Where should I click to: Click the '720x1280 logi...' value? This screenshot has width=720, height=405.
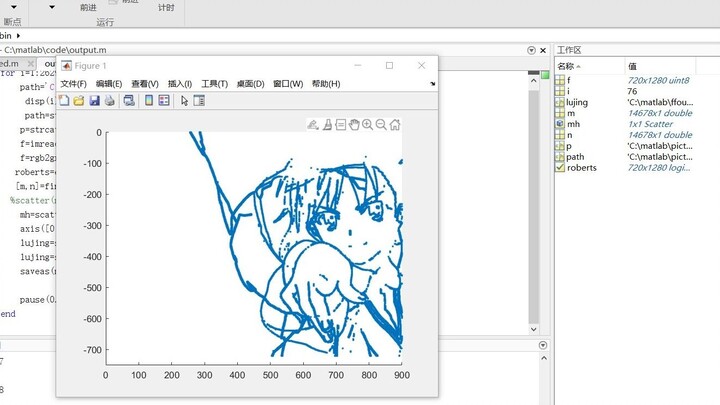point(659,168)
